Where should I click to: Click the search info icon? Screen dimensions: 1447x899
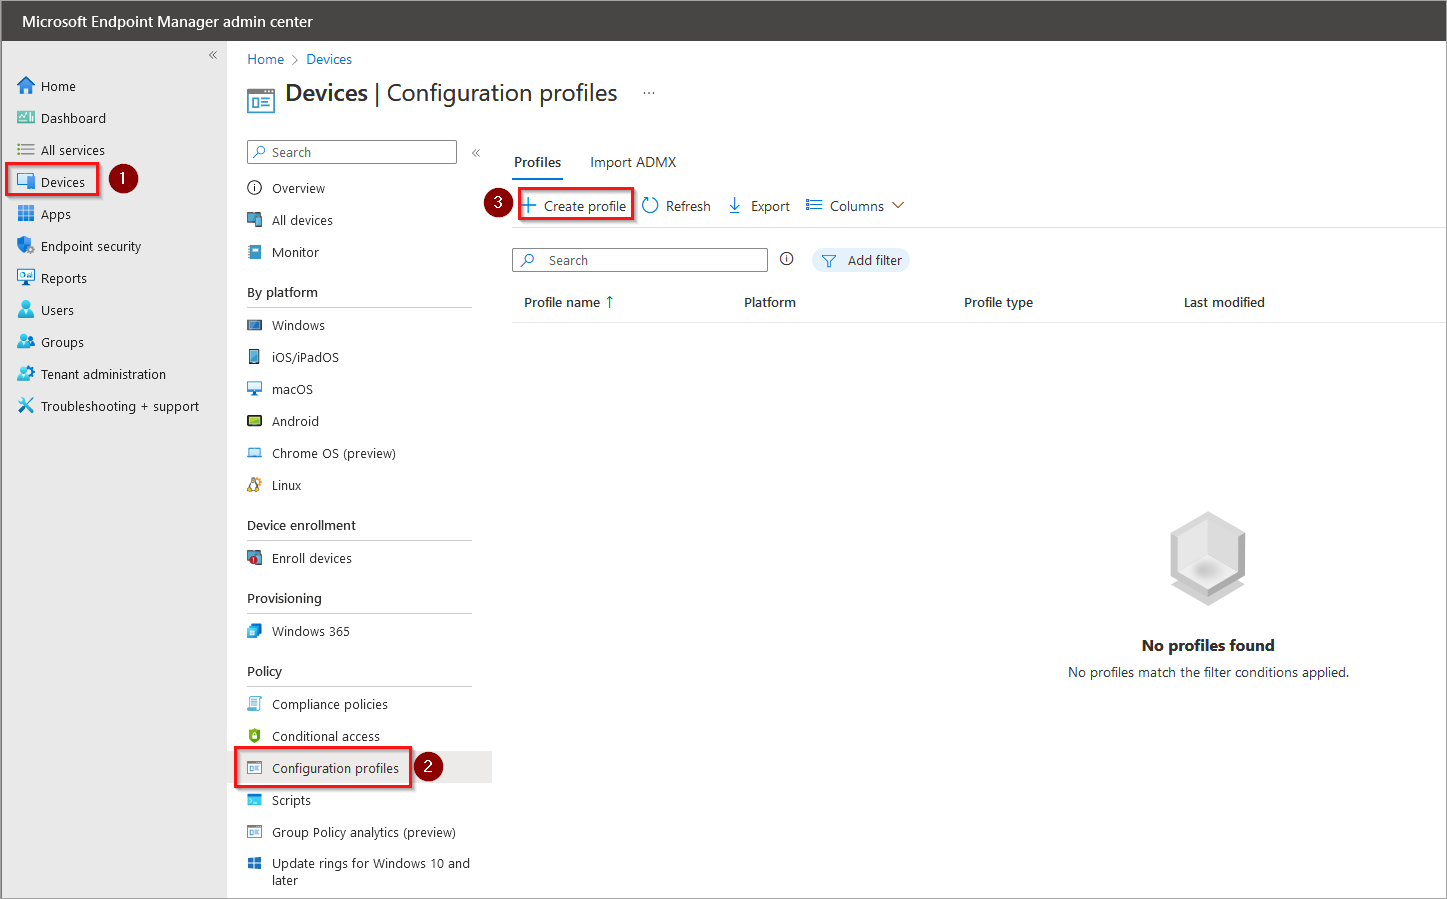787,259
